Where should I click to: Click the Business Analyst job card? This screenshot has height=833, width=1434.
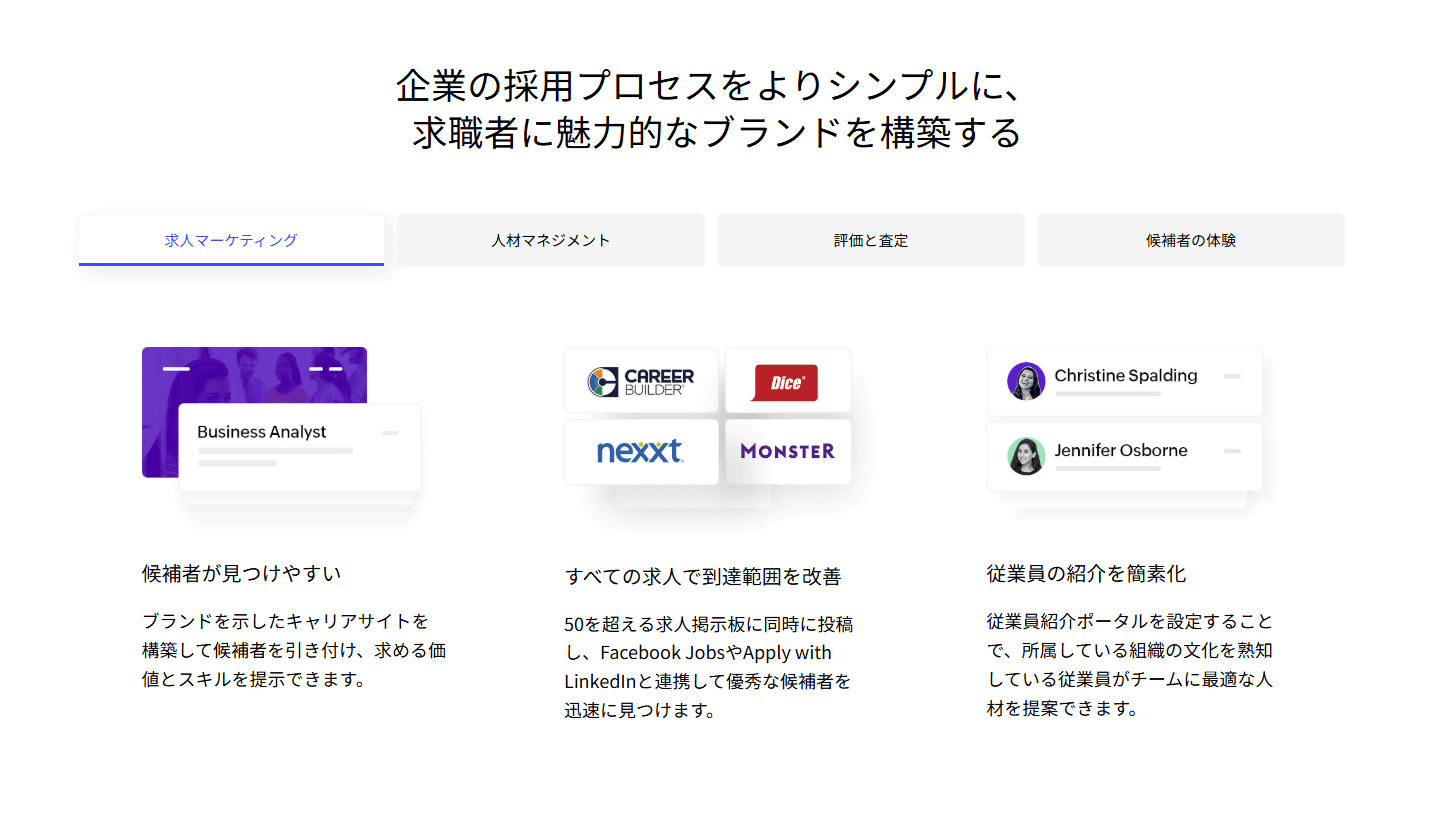point(299,447)
